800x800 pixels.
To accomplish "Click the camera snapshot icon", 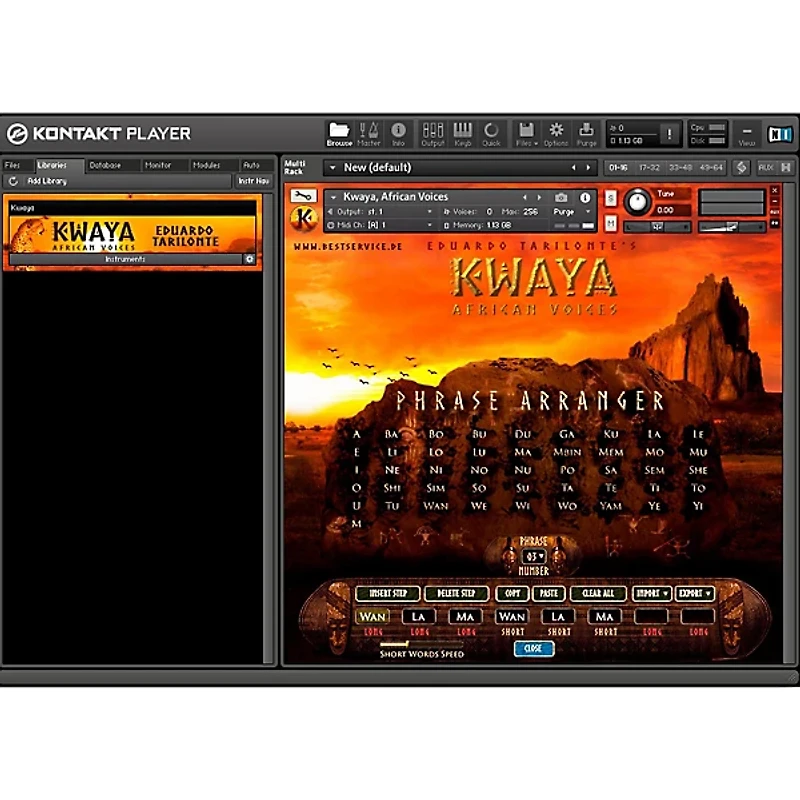I will click(561, 197).
